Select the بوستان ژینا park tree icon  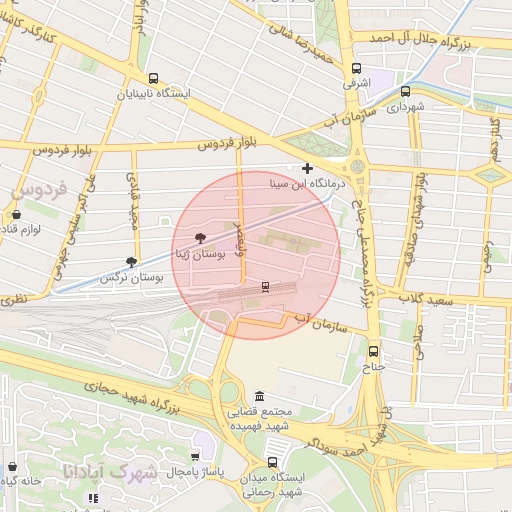(x=200, y=238)
